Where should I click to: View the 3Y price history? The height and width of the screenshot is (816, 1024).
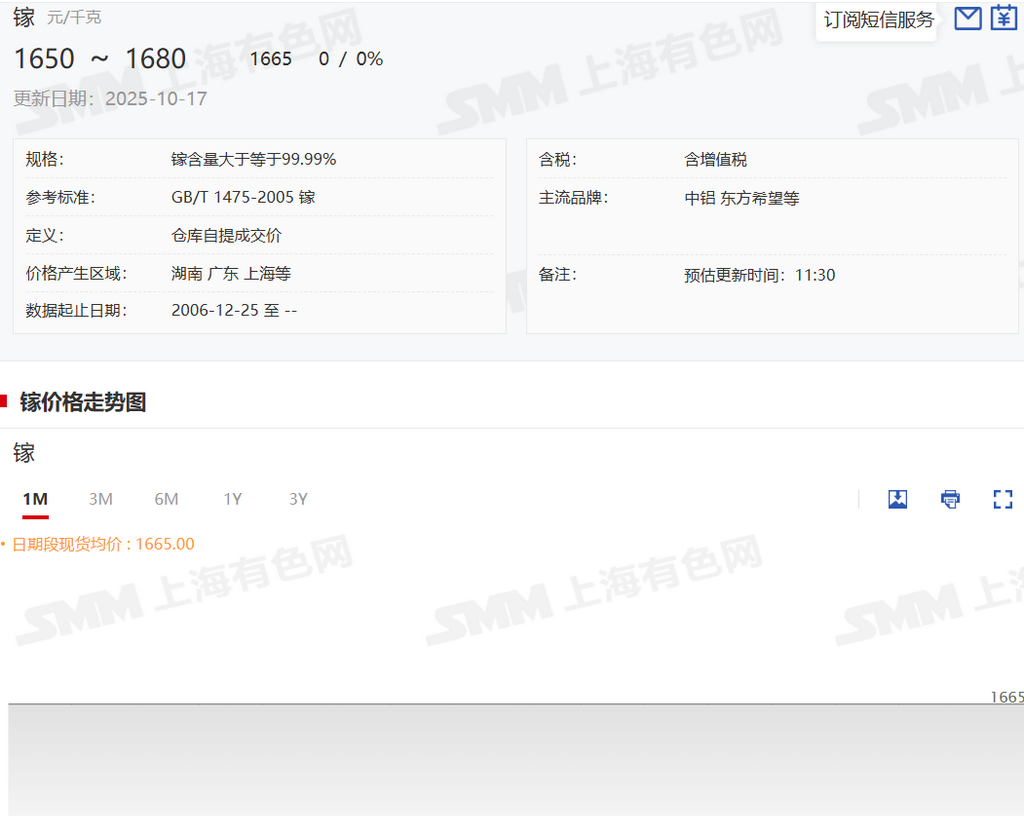click(x=298, y=499)
